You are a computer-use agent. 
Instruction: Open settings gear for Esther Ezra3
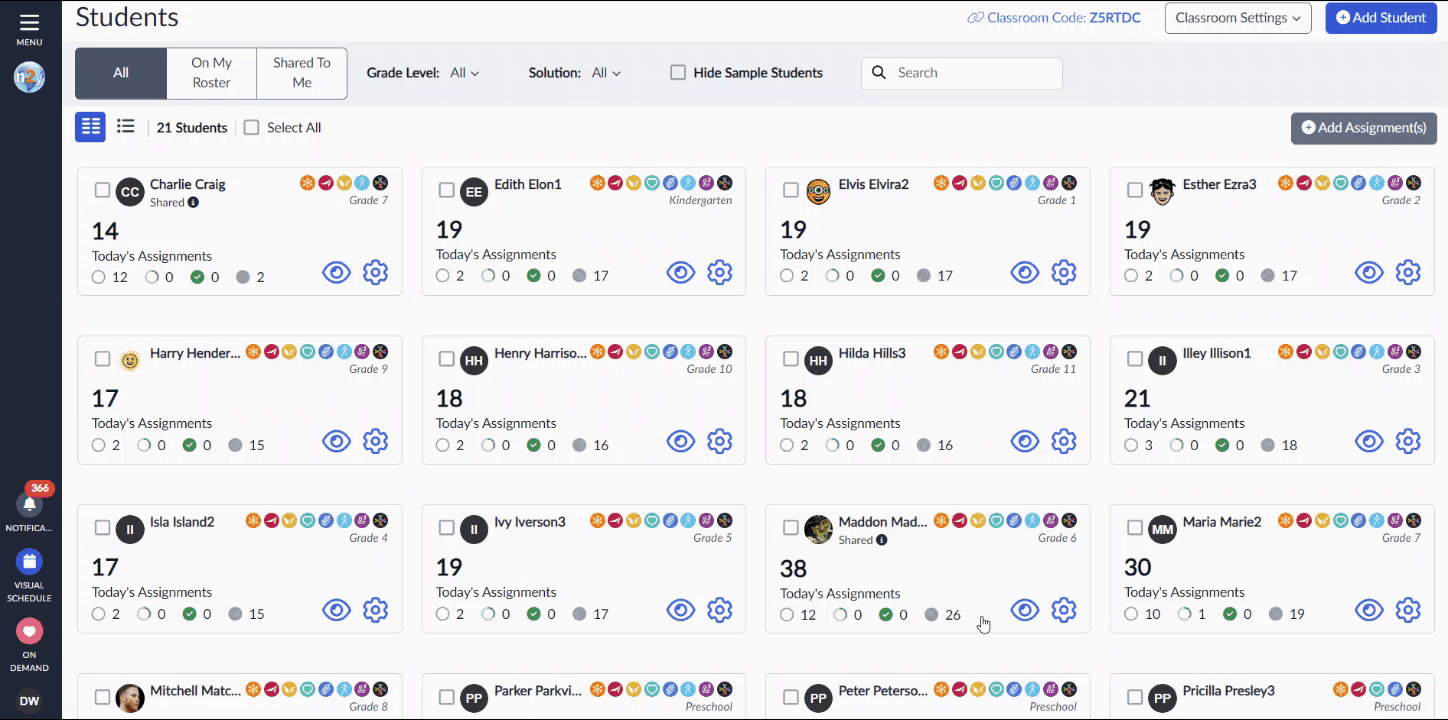click(x=1408, y=272)
